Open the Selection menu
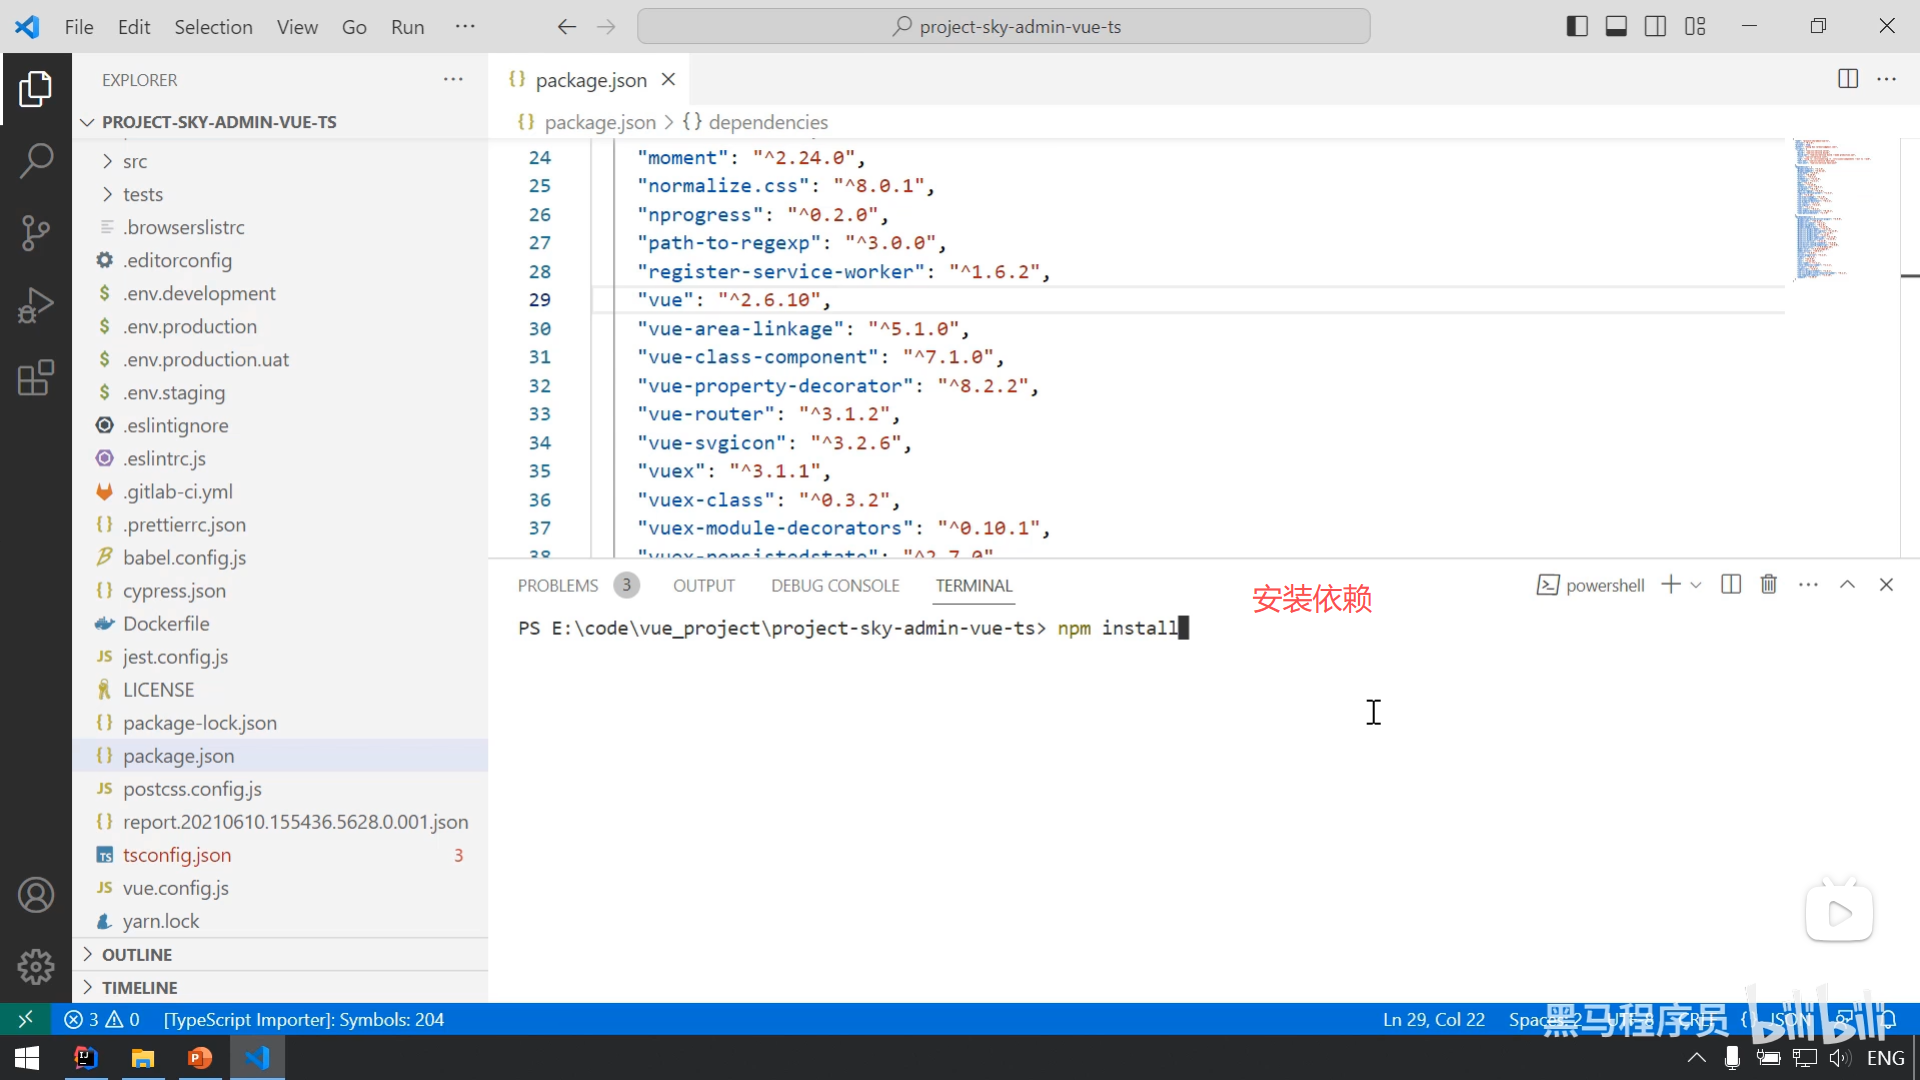This screenshot has width=1920, height=1080. 213,27
